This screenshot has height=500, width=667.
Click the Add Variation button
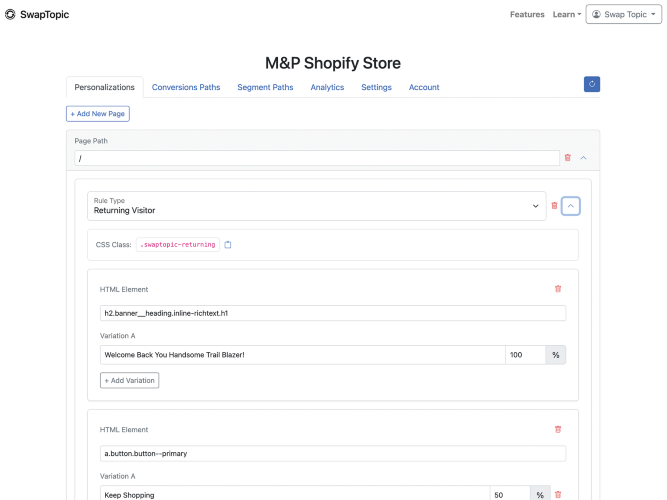click(x=129, y=380)
